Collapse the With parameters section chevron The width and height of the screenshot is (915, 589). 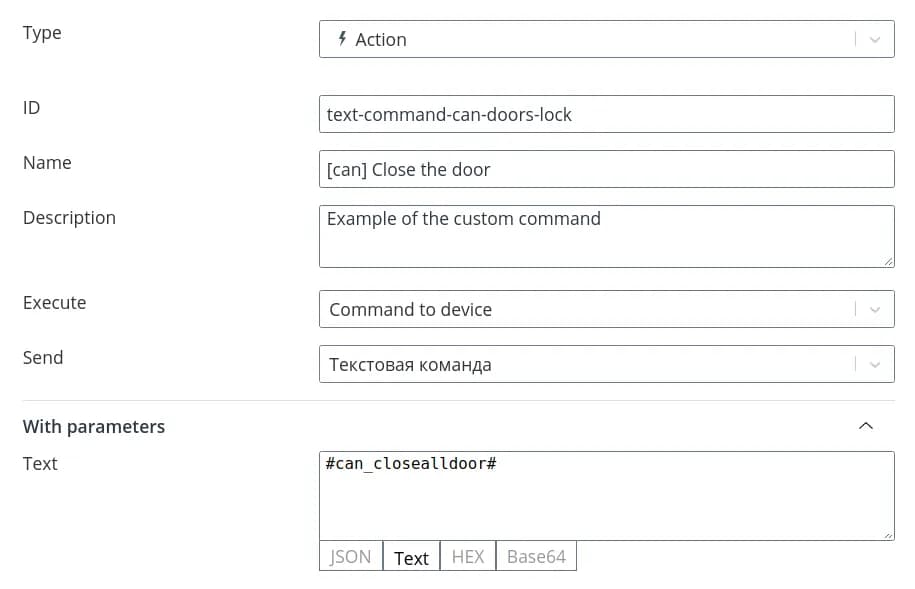point(866,426)
